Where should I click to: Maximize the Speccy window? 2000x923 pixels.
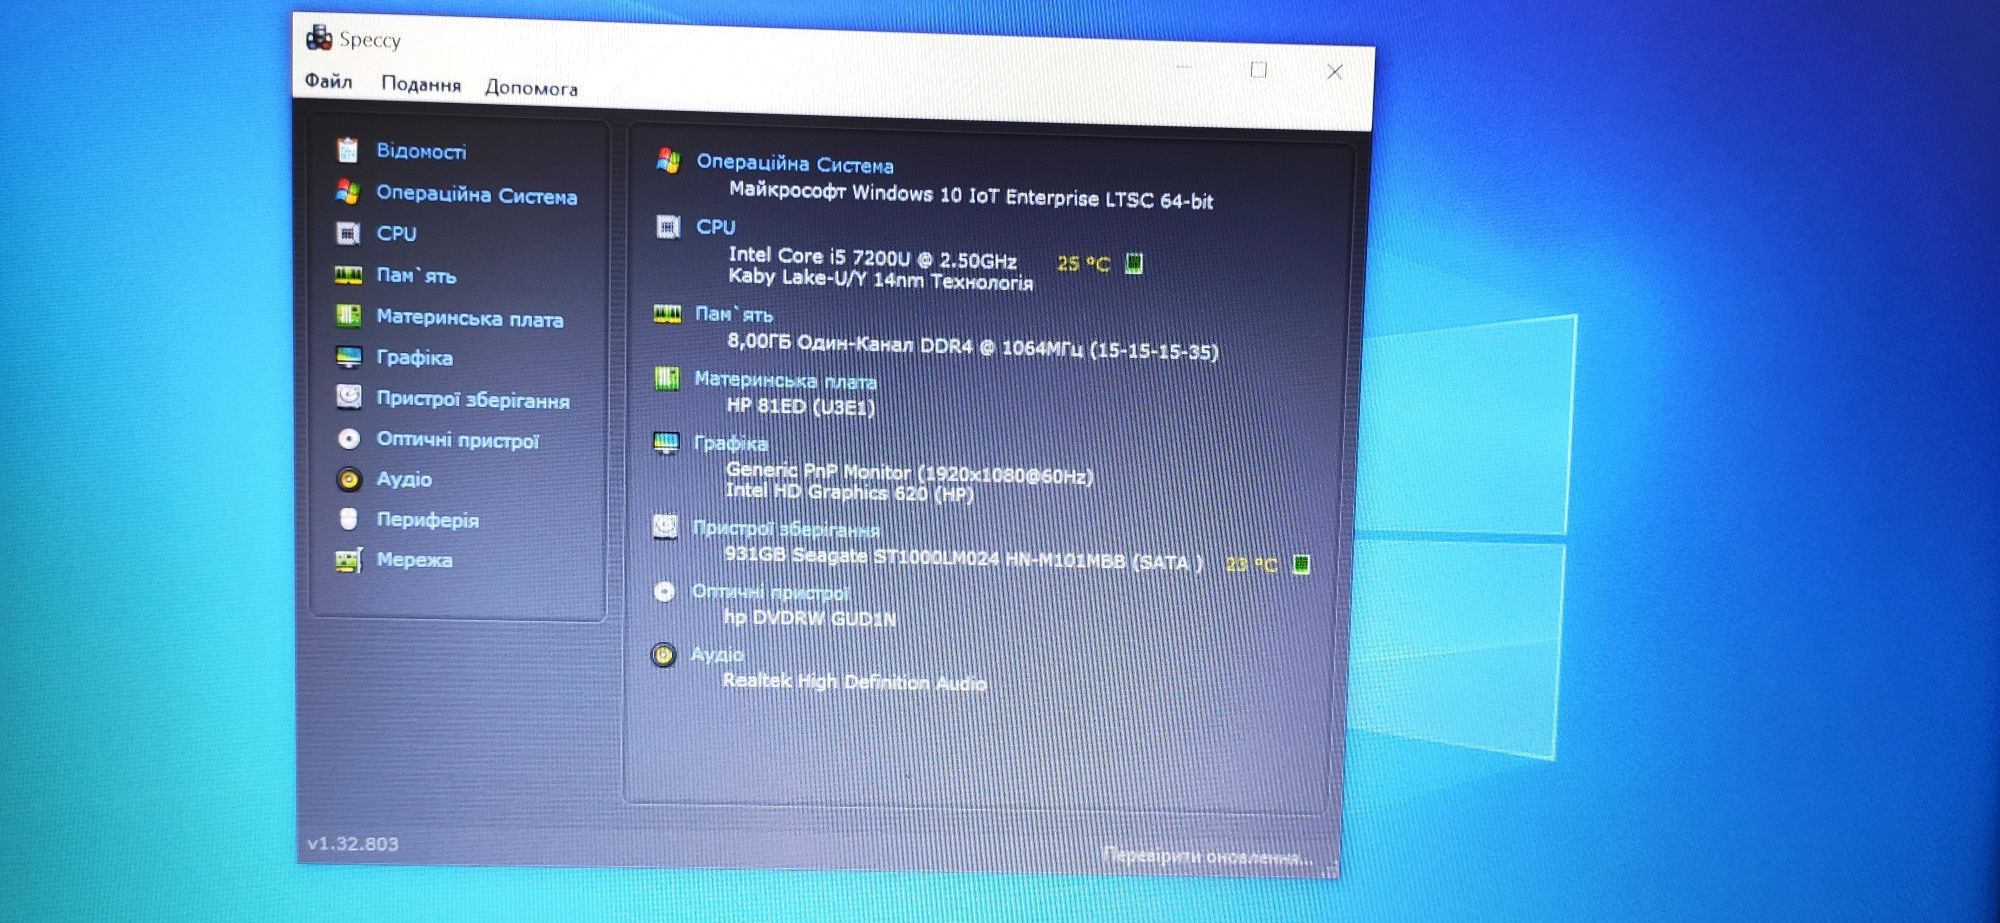click(x=1259, y=70)
